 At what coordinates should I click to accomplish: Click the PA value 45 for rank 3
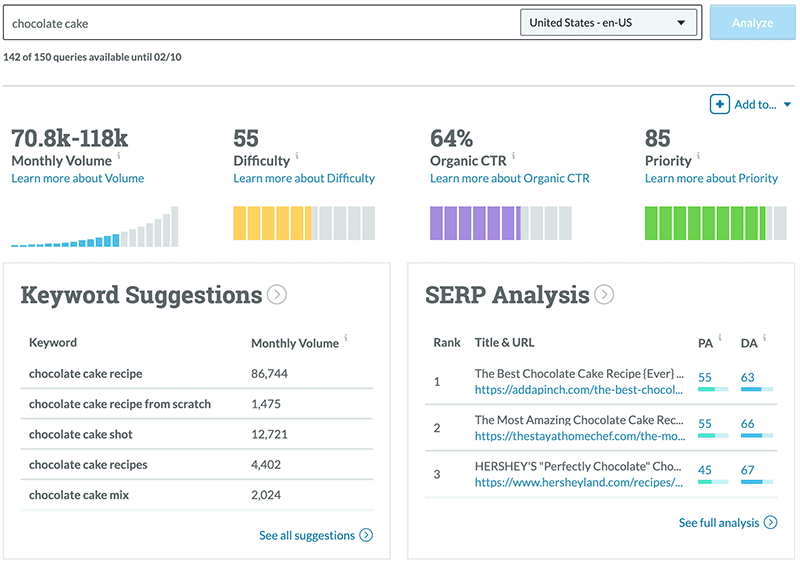coord(705,470)
